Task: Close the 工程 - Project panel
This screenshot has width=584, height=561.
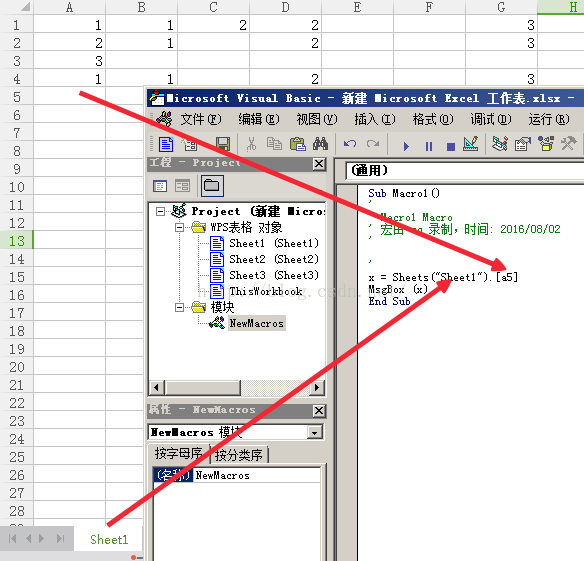Action: tap(319, 164)
